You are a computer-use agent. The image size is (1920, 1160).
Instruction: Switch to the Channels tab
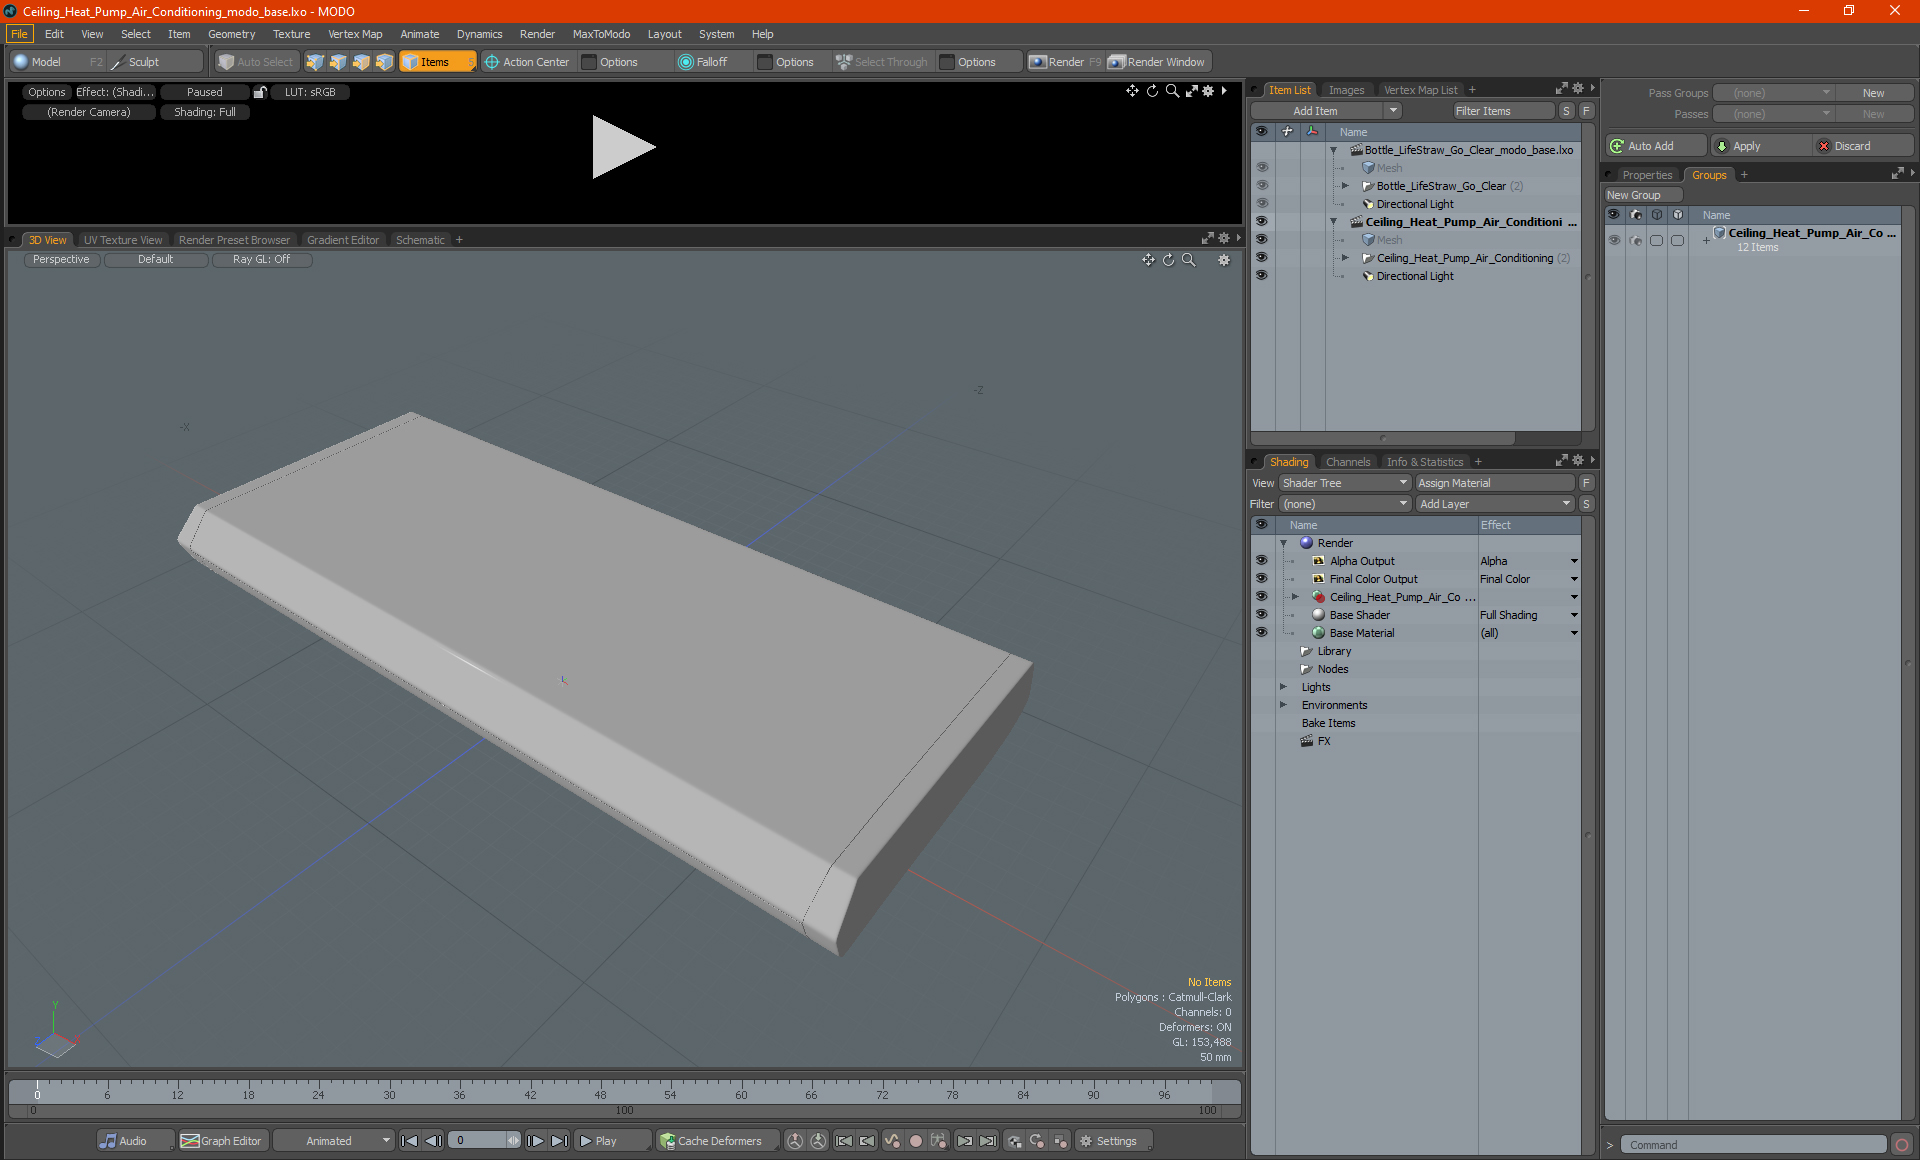pyautogui.click(x=1348, y=462)
